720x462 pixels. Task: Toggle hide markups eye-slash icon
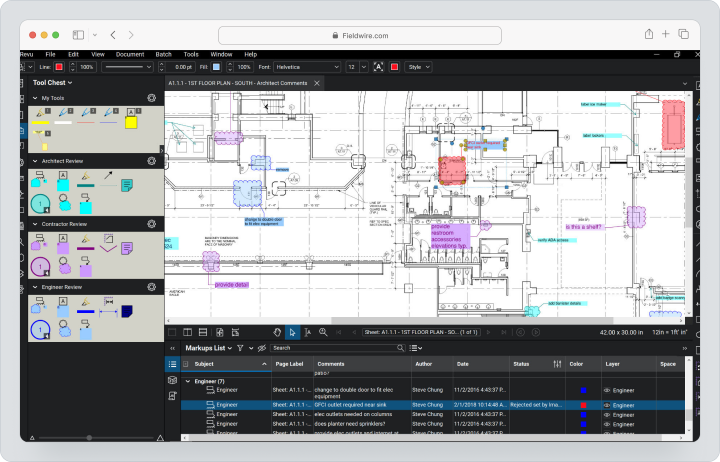click(x=262, y=348)
